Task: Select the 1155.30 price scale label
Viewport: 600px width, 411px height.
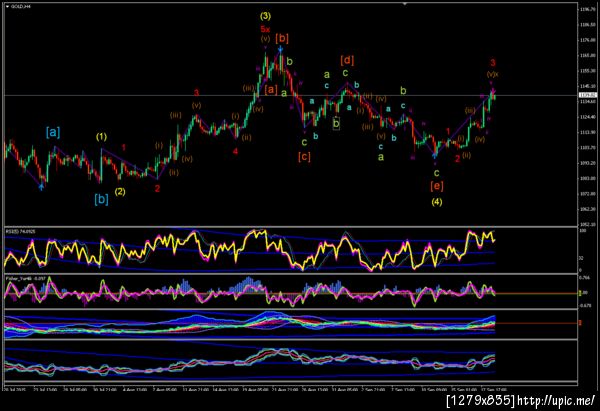Action: point(588,71)
